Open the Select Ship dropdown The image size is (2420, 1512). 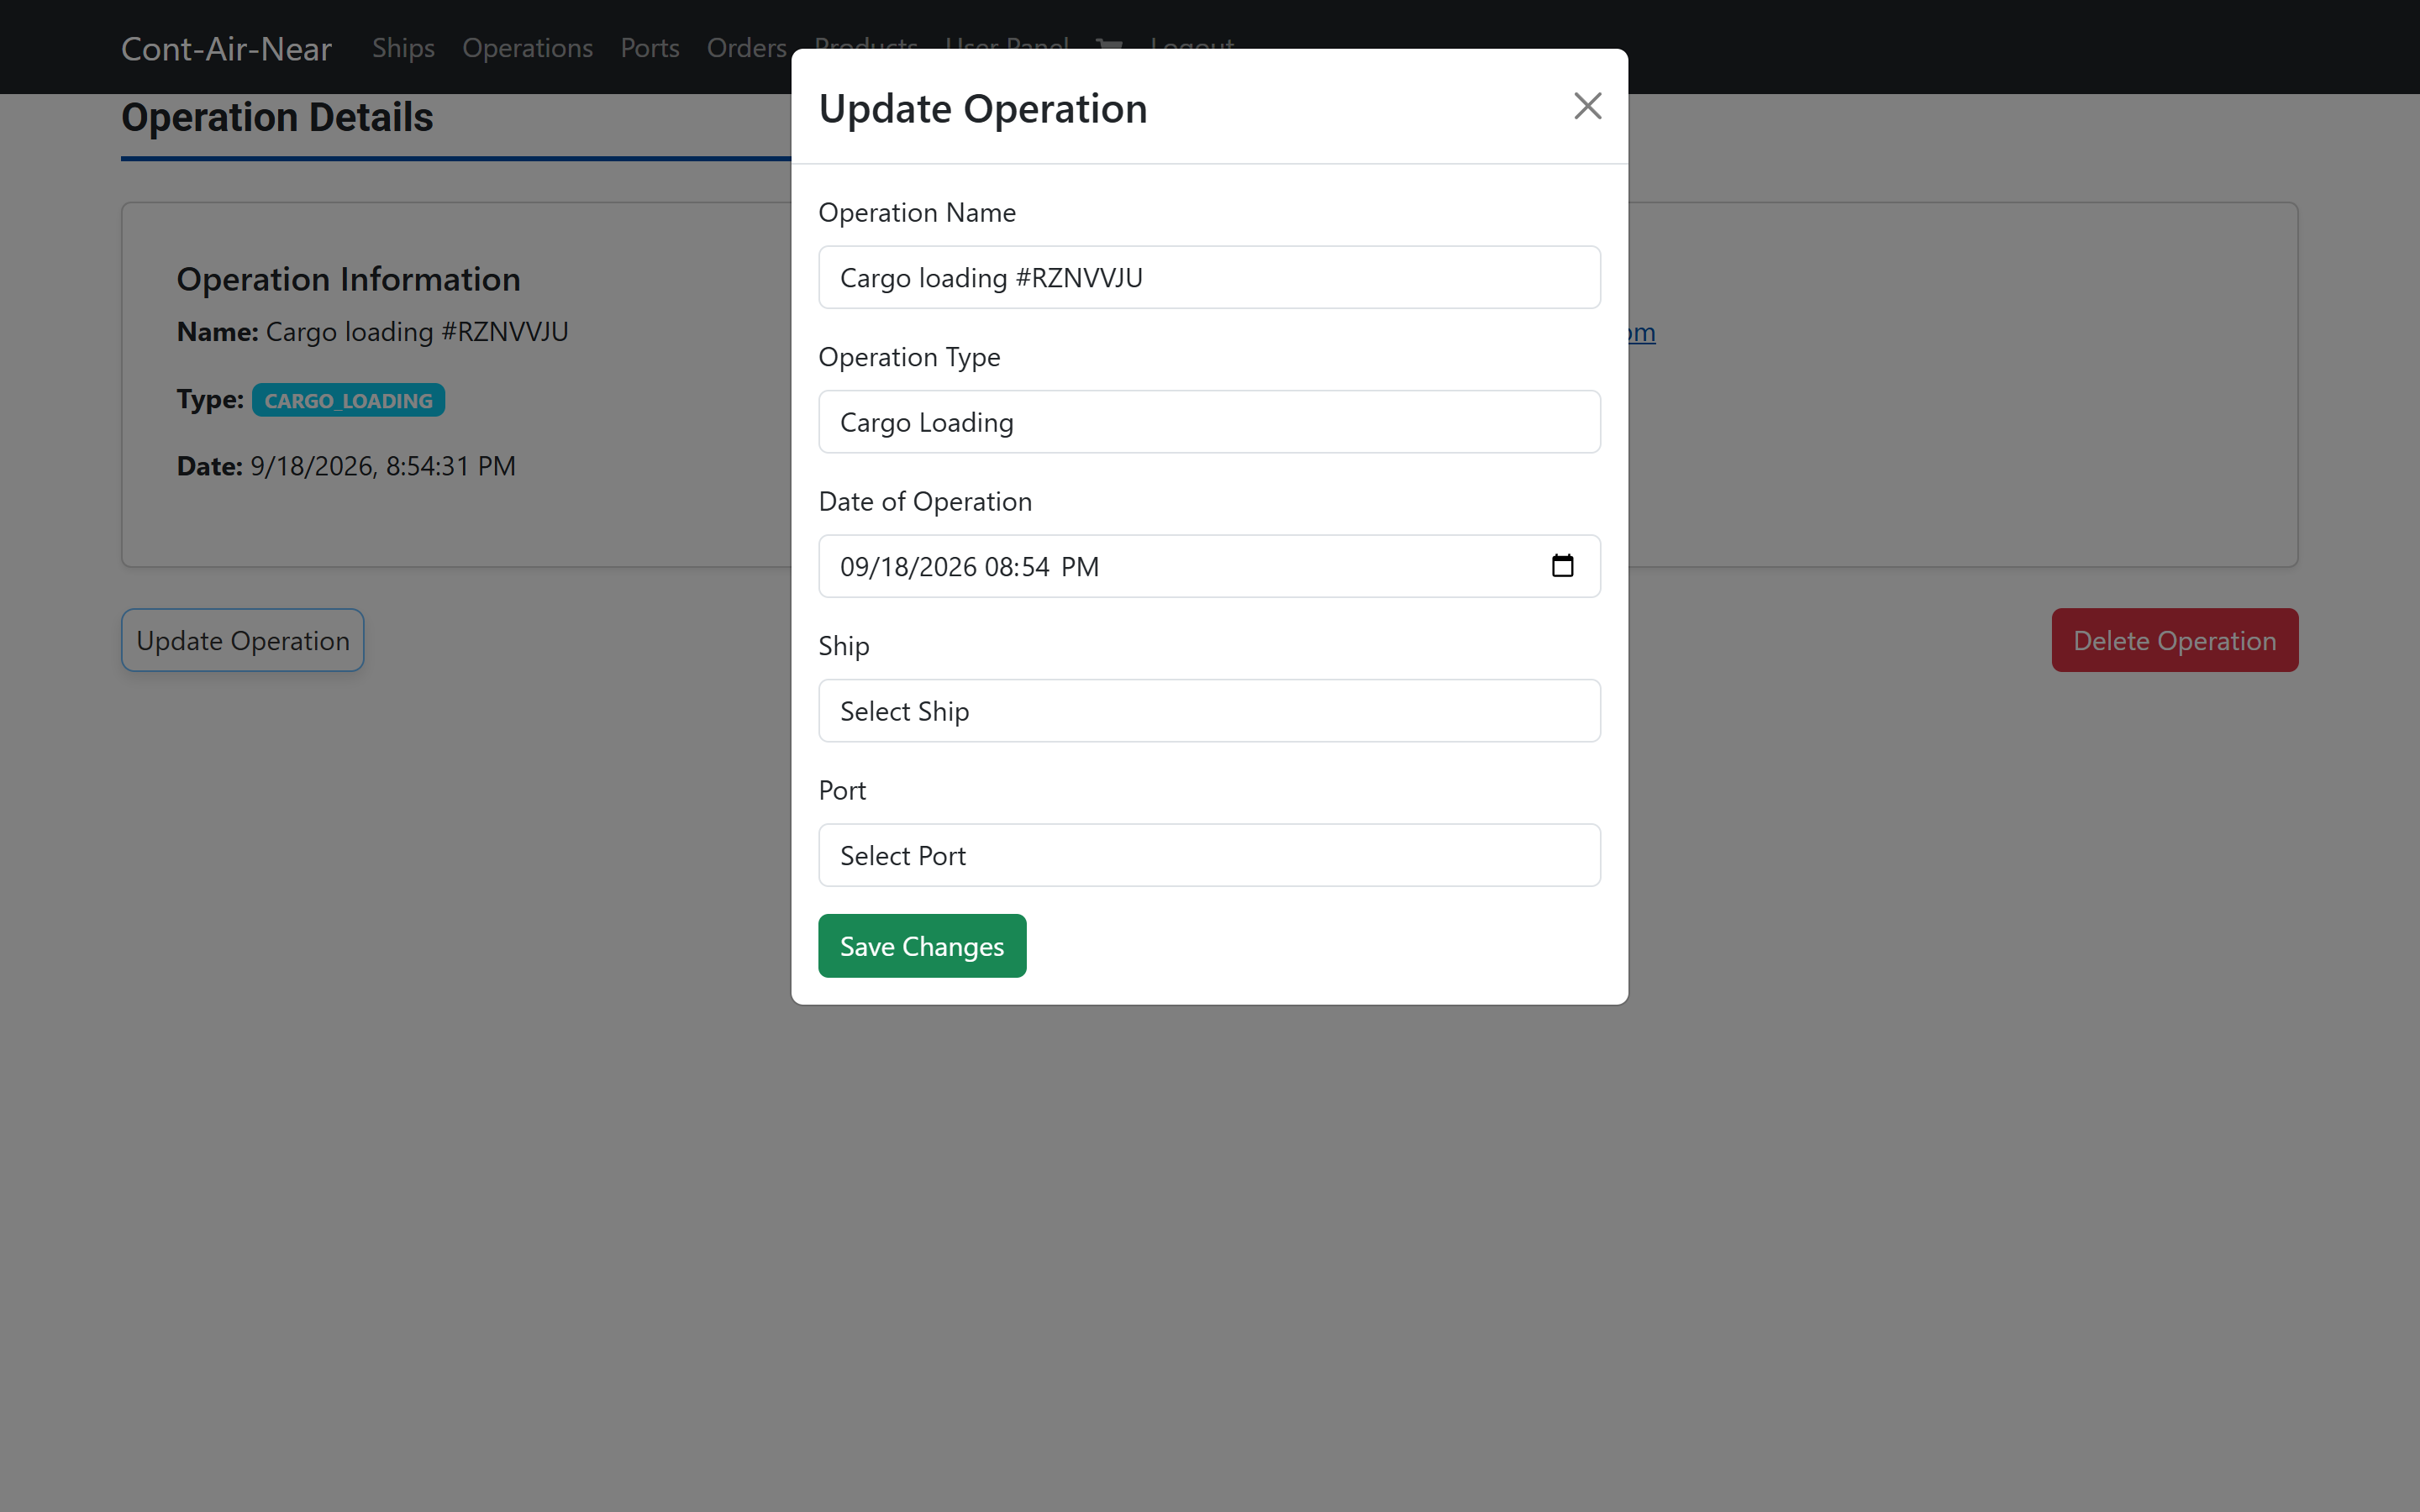[1209, 711]
